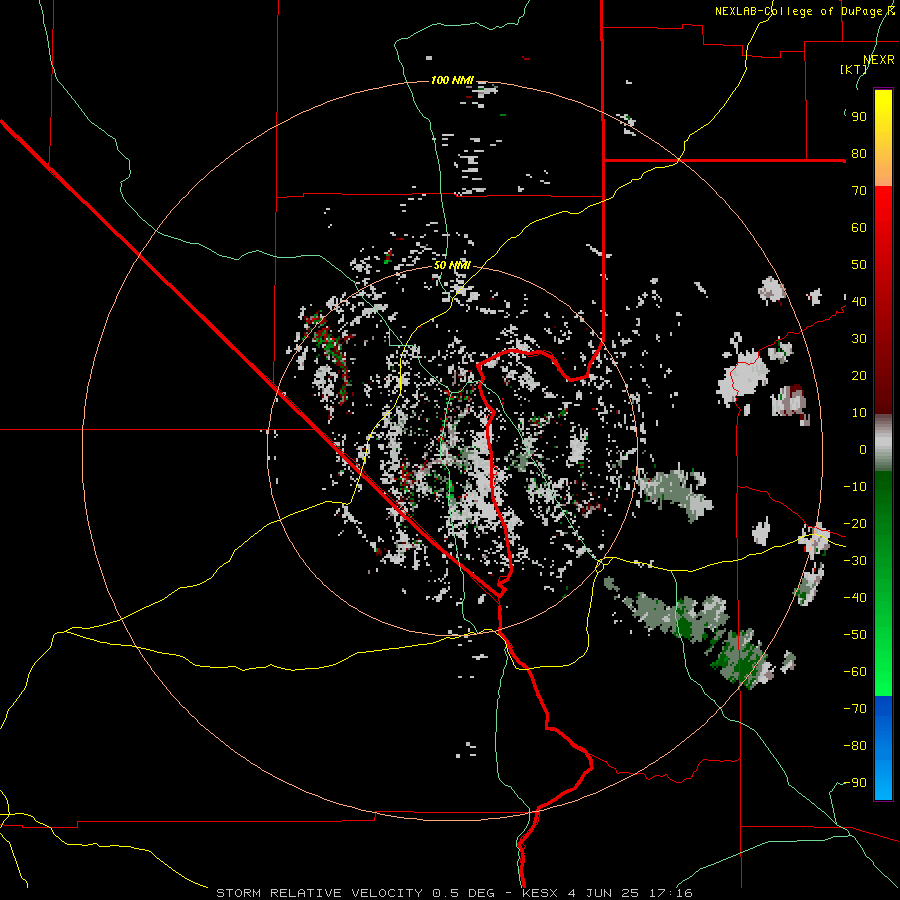Select the -30 value on velocity scale
Image resolution: width=900 pixels, height=900 pixels.
pos(855,561)
